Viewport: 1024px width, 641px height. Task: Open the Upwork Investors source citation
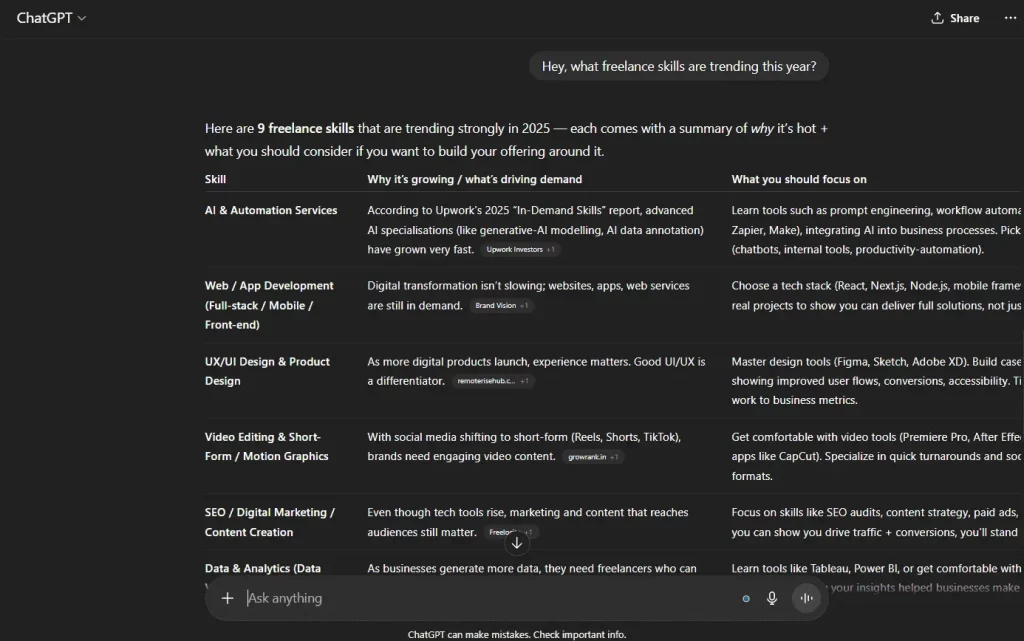(x=519, y=249)
